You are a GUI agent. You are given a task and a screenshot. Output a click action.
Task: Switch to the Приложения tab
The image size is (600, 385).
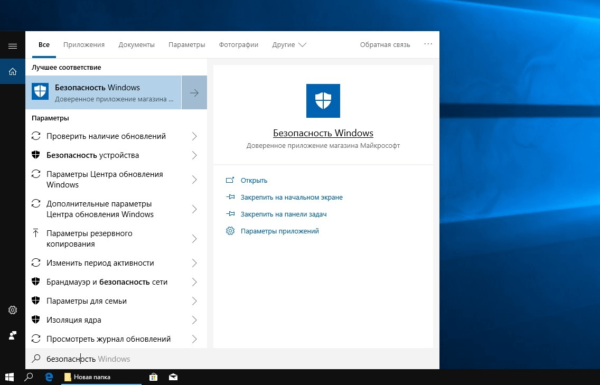[x=84, y=45]
